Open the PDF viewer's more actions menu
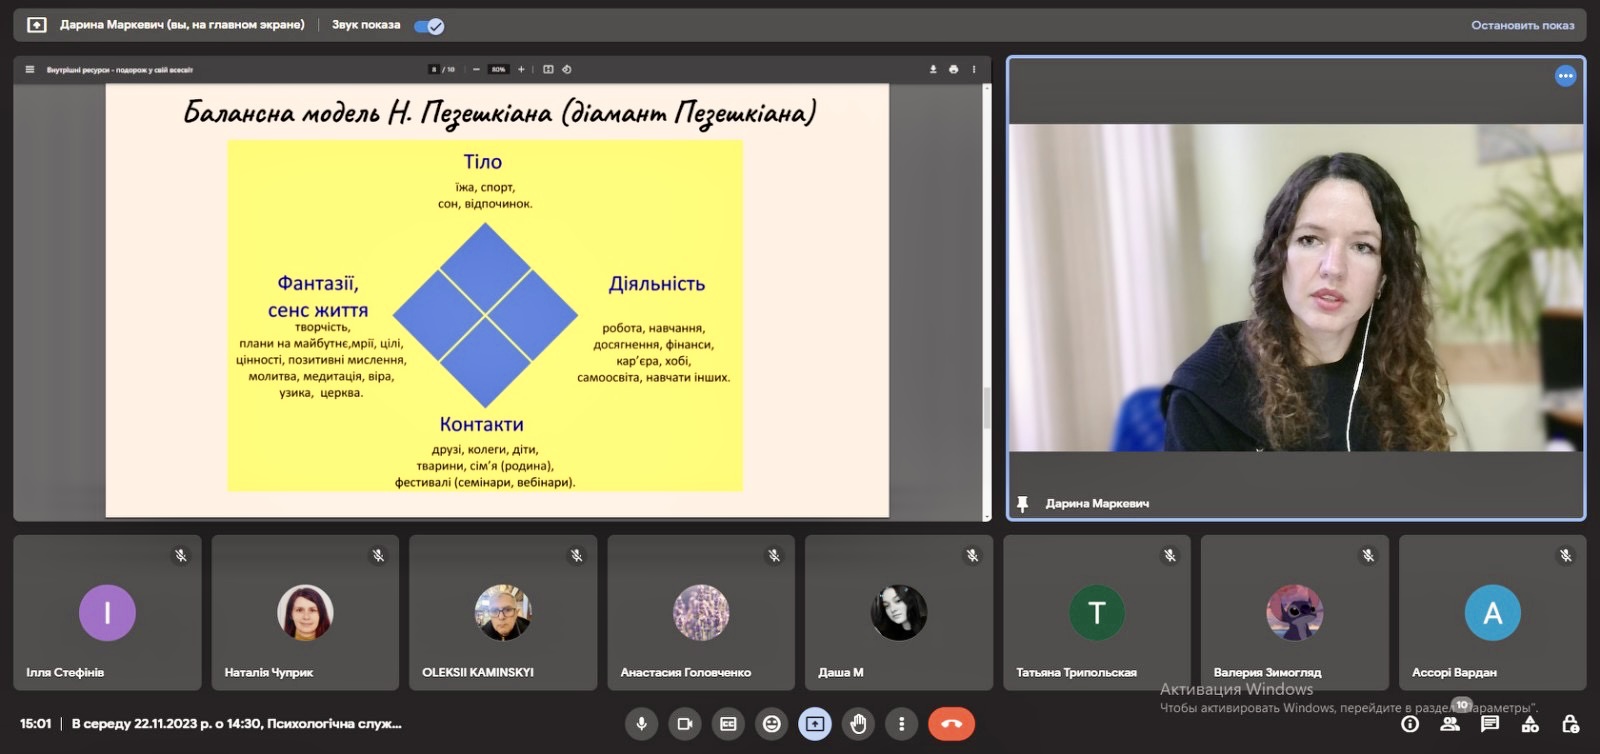 pyautogui.click(x=974, y=70)
